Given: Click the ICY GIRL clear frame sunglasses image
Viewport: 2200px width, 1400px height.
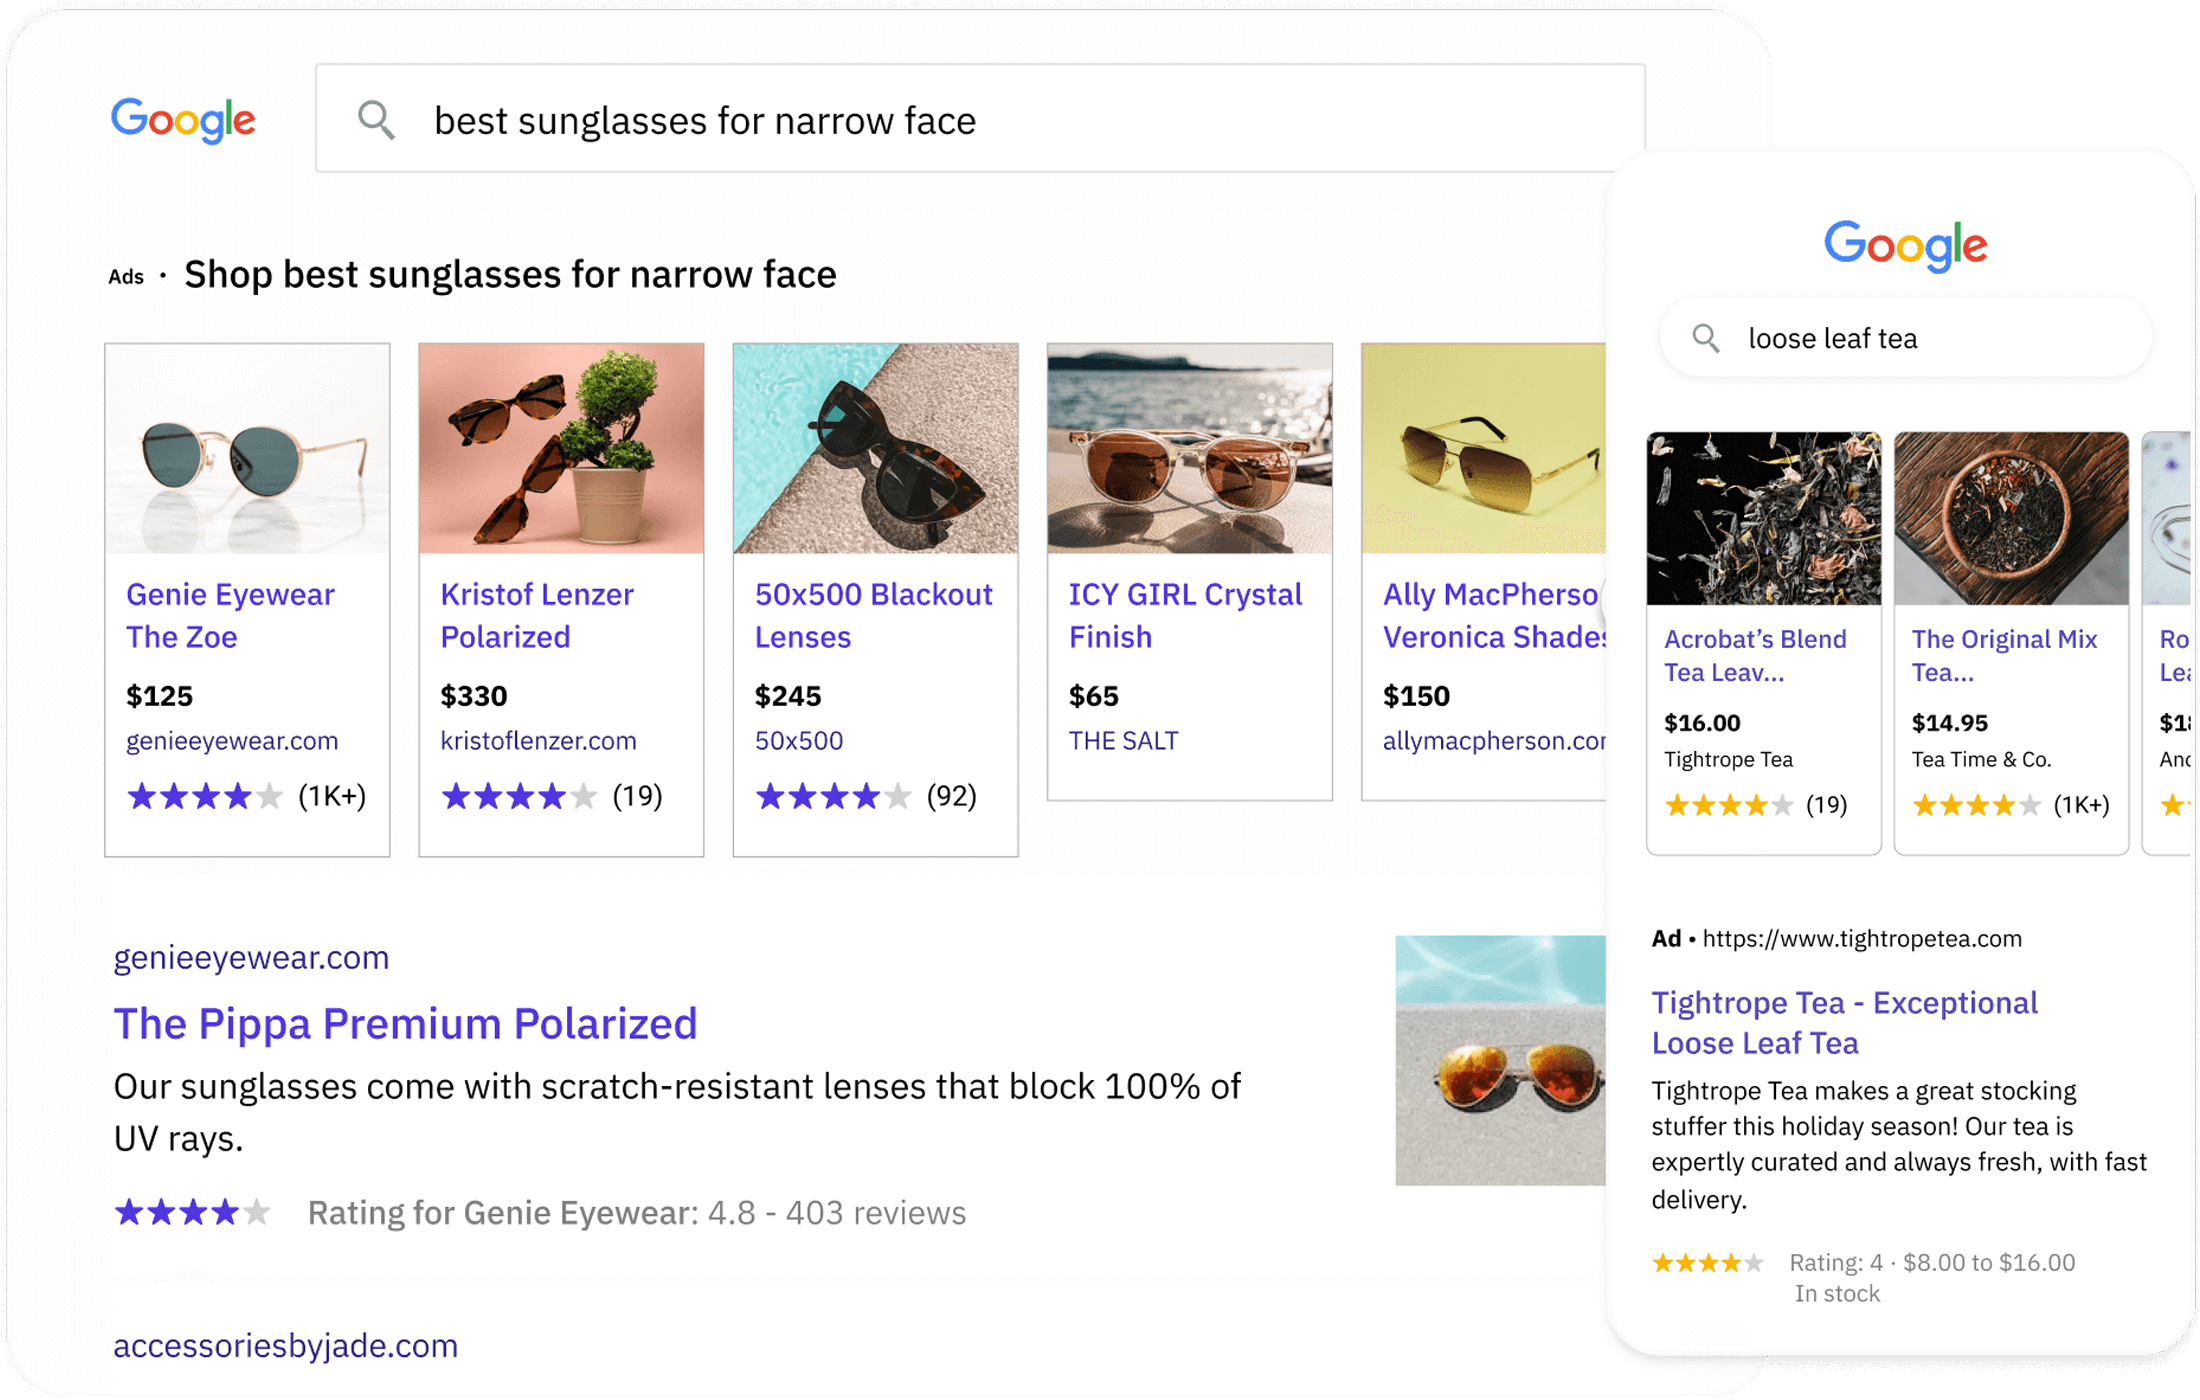Looking at the screenshot, I should pyautogui.click(x=1189, y=448).
